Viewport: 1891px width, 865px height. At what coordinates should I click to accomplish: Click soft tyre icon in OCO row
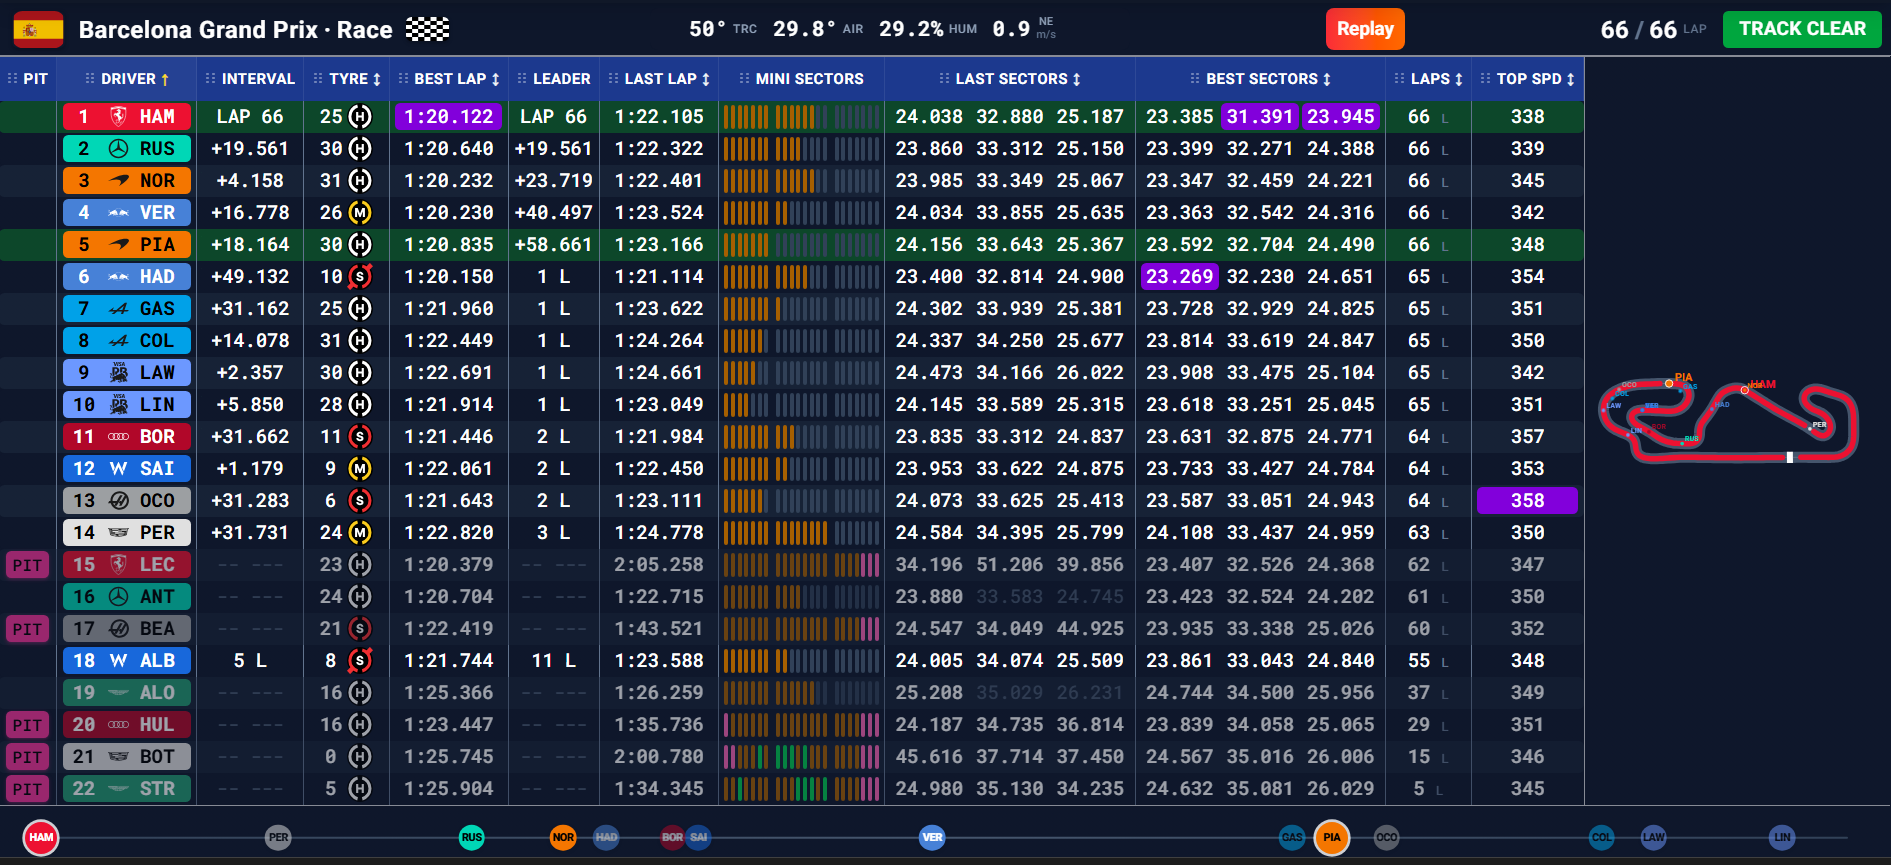pos(360,501)
